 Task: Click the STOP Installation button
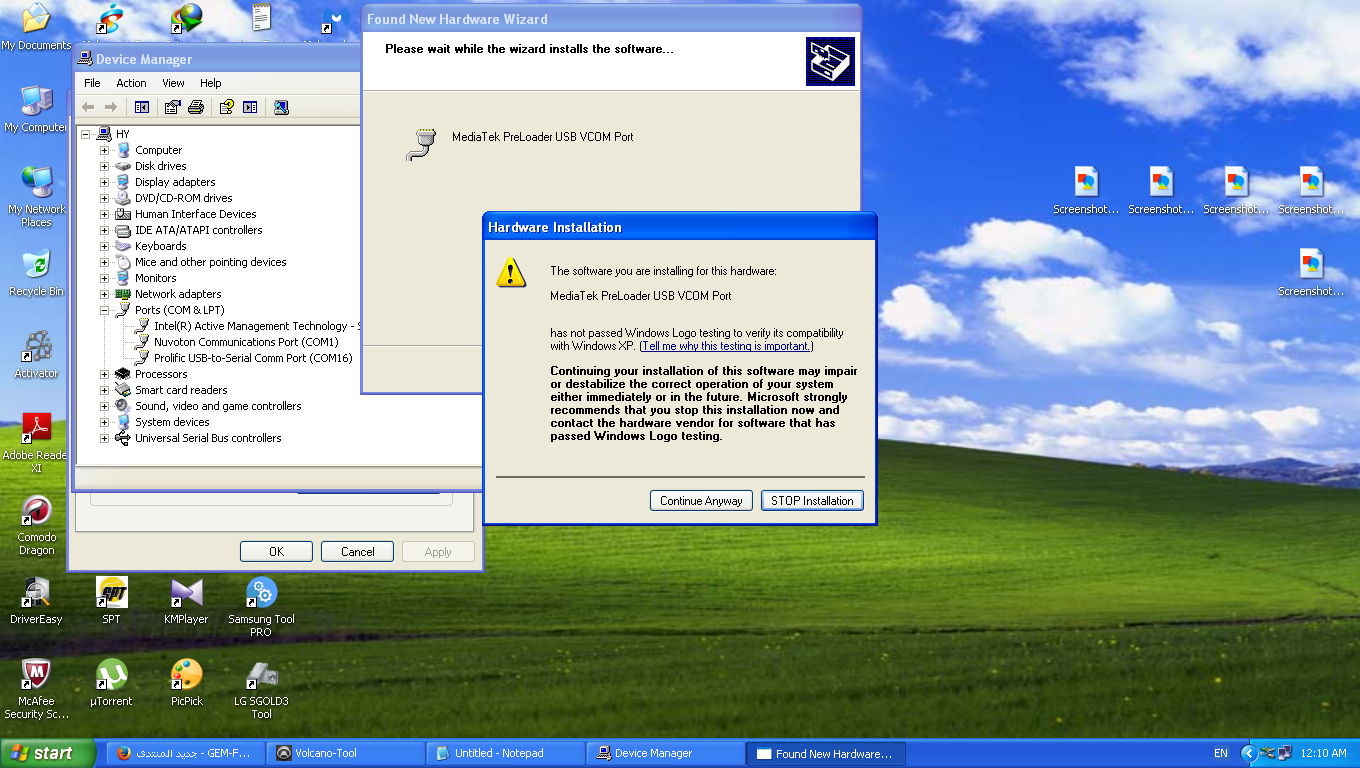click(812, 501)
